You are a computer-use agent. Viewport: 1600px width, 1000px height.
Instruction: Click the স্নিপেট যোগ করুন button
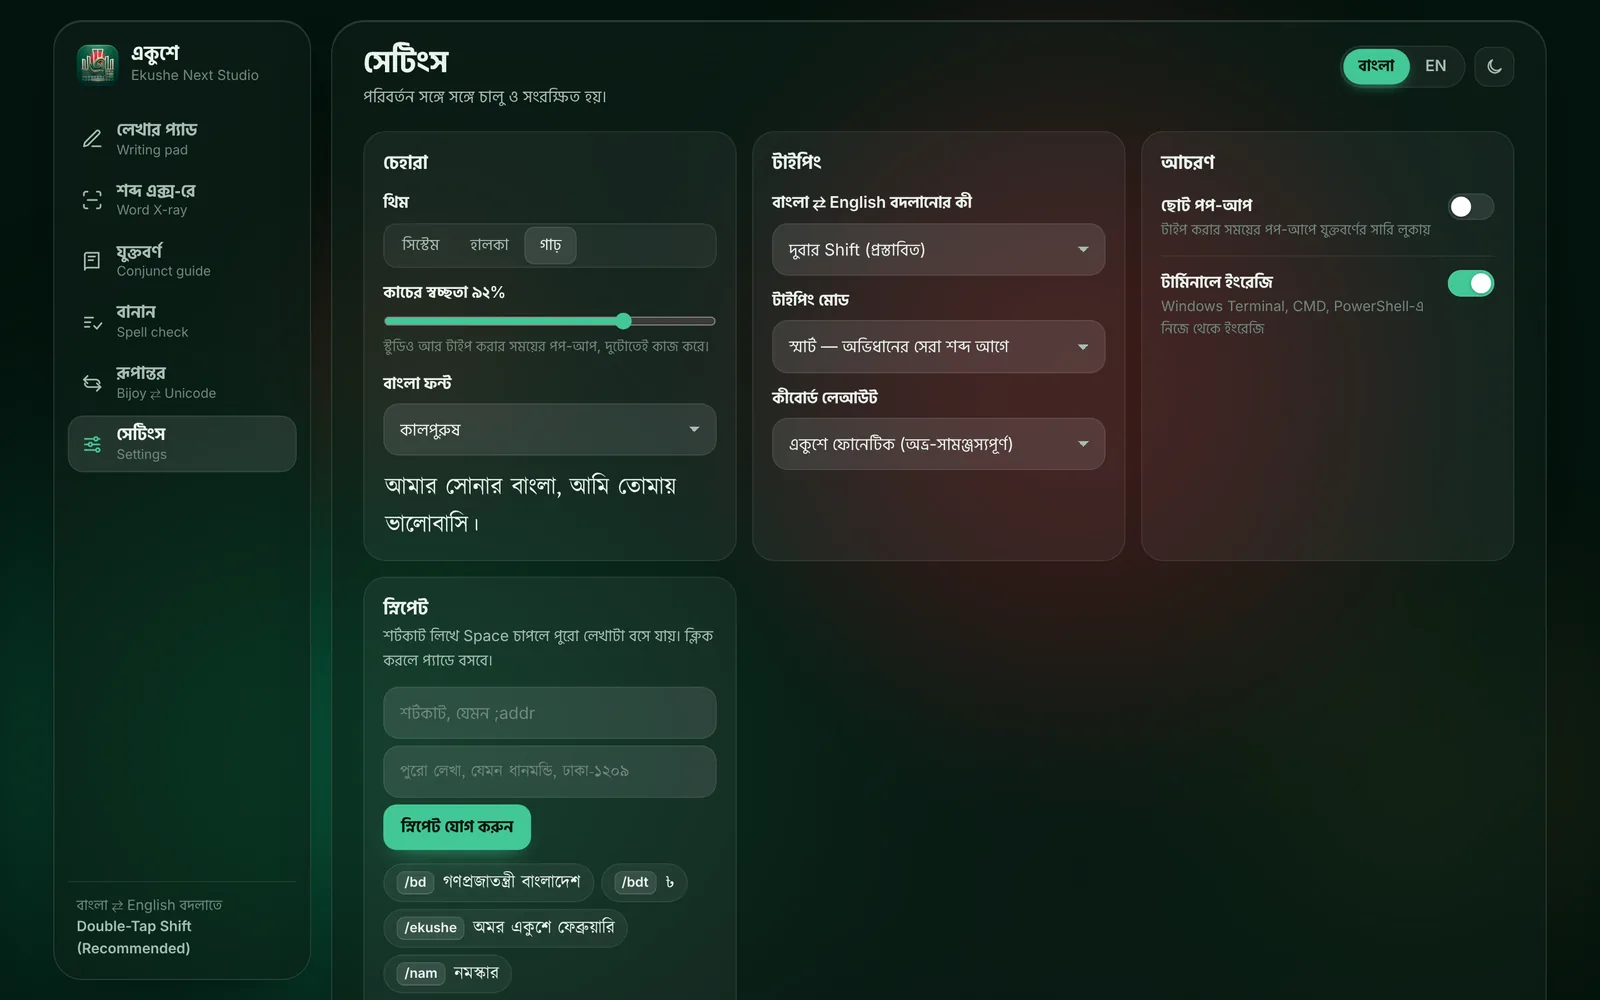457,827
